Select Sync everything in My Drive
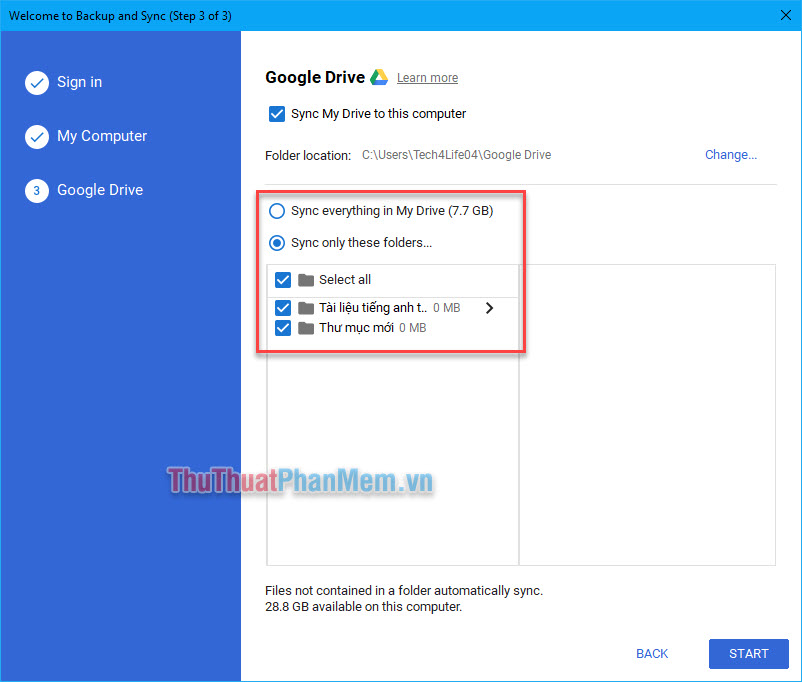The height and width of the screenshot is (682, 802). [276, 211]
